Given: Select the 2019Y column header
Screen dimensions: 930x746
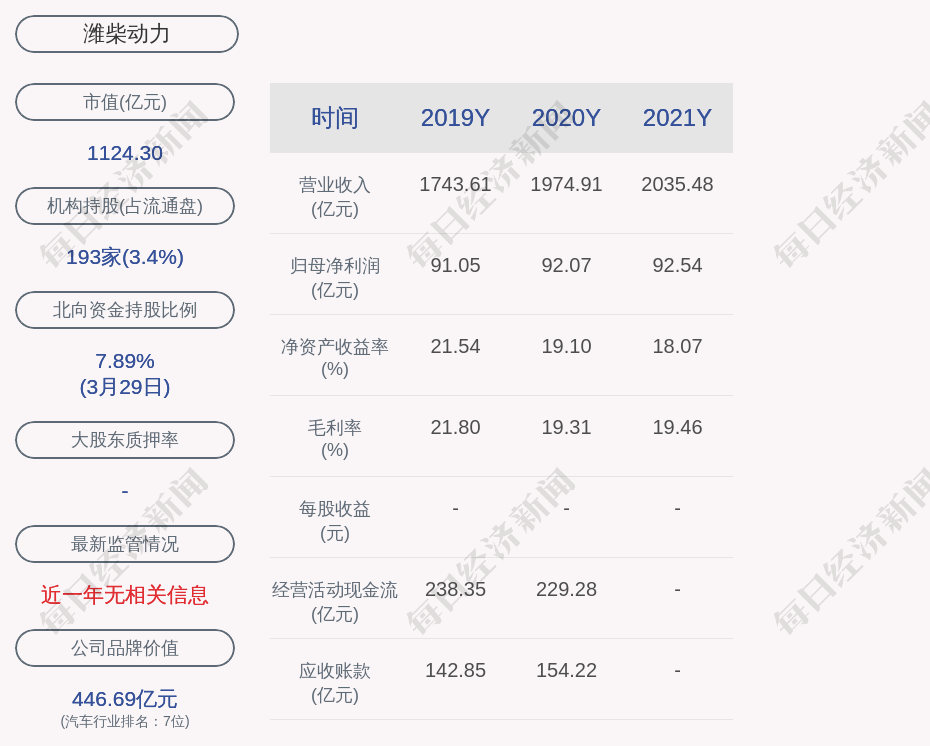Looking at the screenshot, I should [x=455, y=117].
